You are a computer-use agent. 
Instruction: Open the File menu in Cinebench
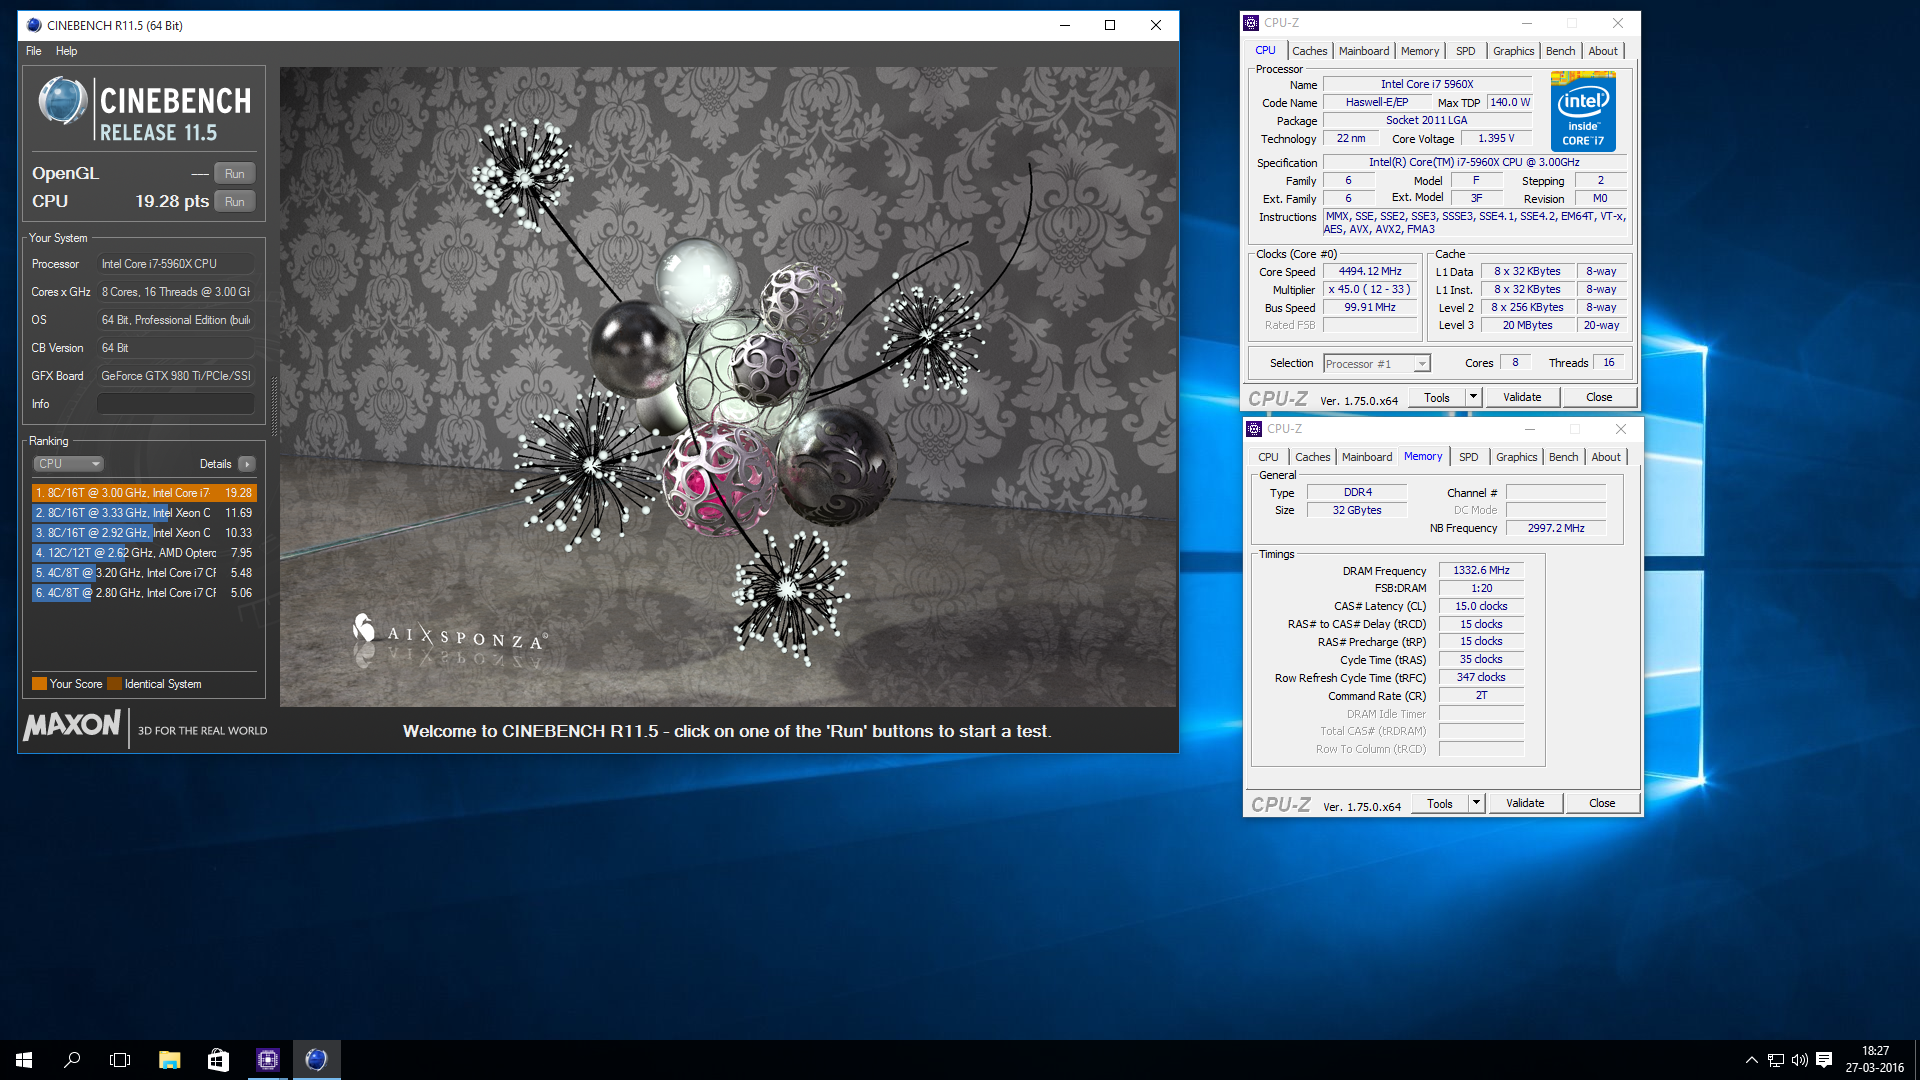pyautogui.click(x=33, y=51)
